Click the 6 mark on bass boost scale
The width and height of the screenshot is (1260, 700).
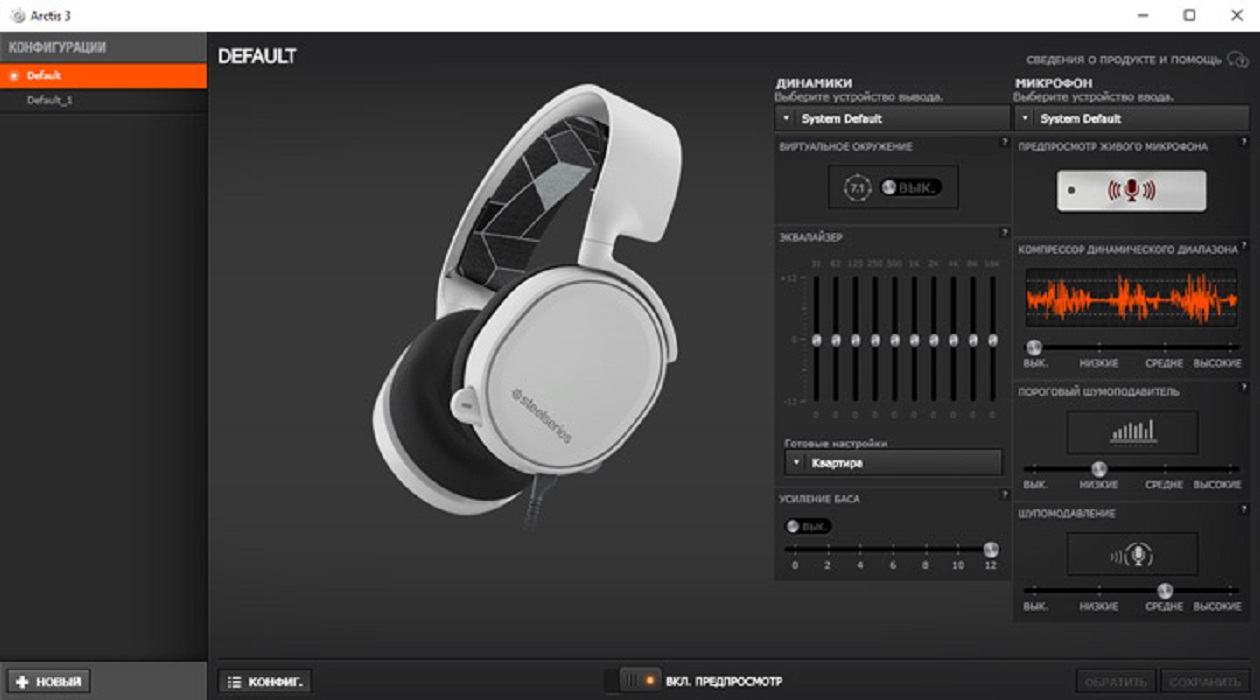892,566
